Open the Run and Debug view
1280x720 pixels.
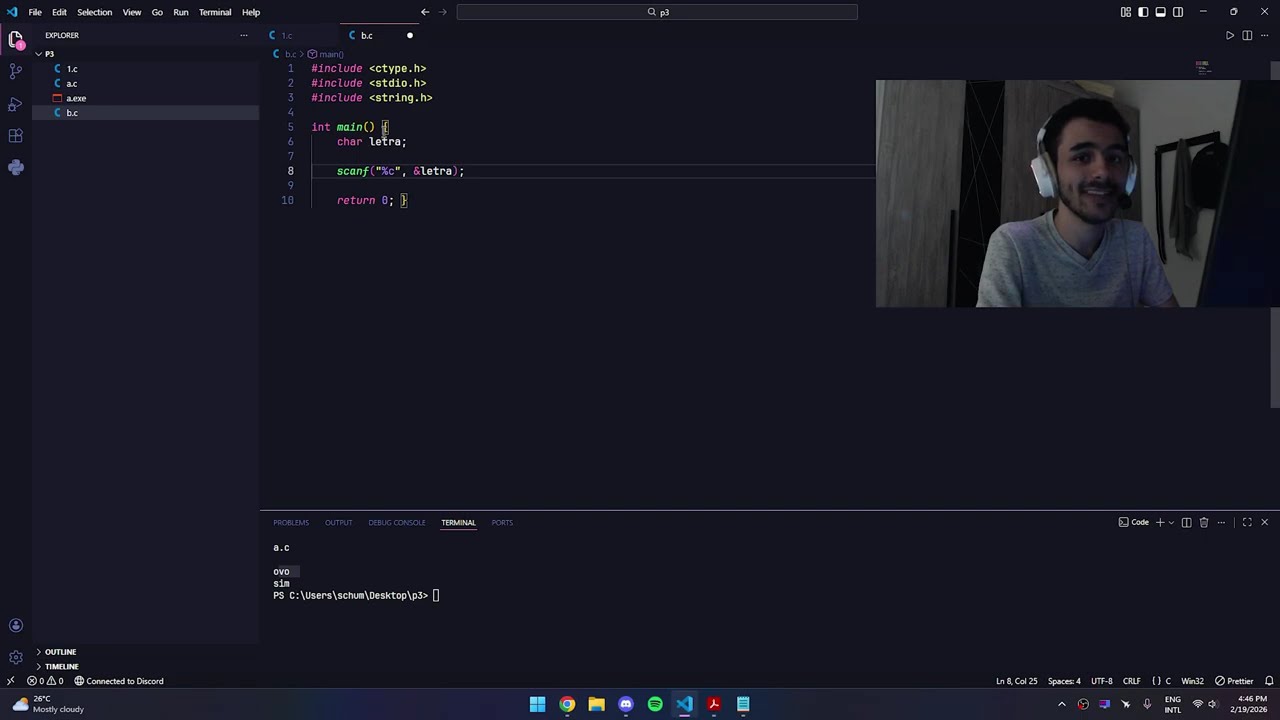[x=15, y=104]
